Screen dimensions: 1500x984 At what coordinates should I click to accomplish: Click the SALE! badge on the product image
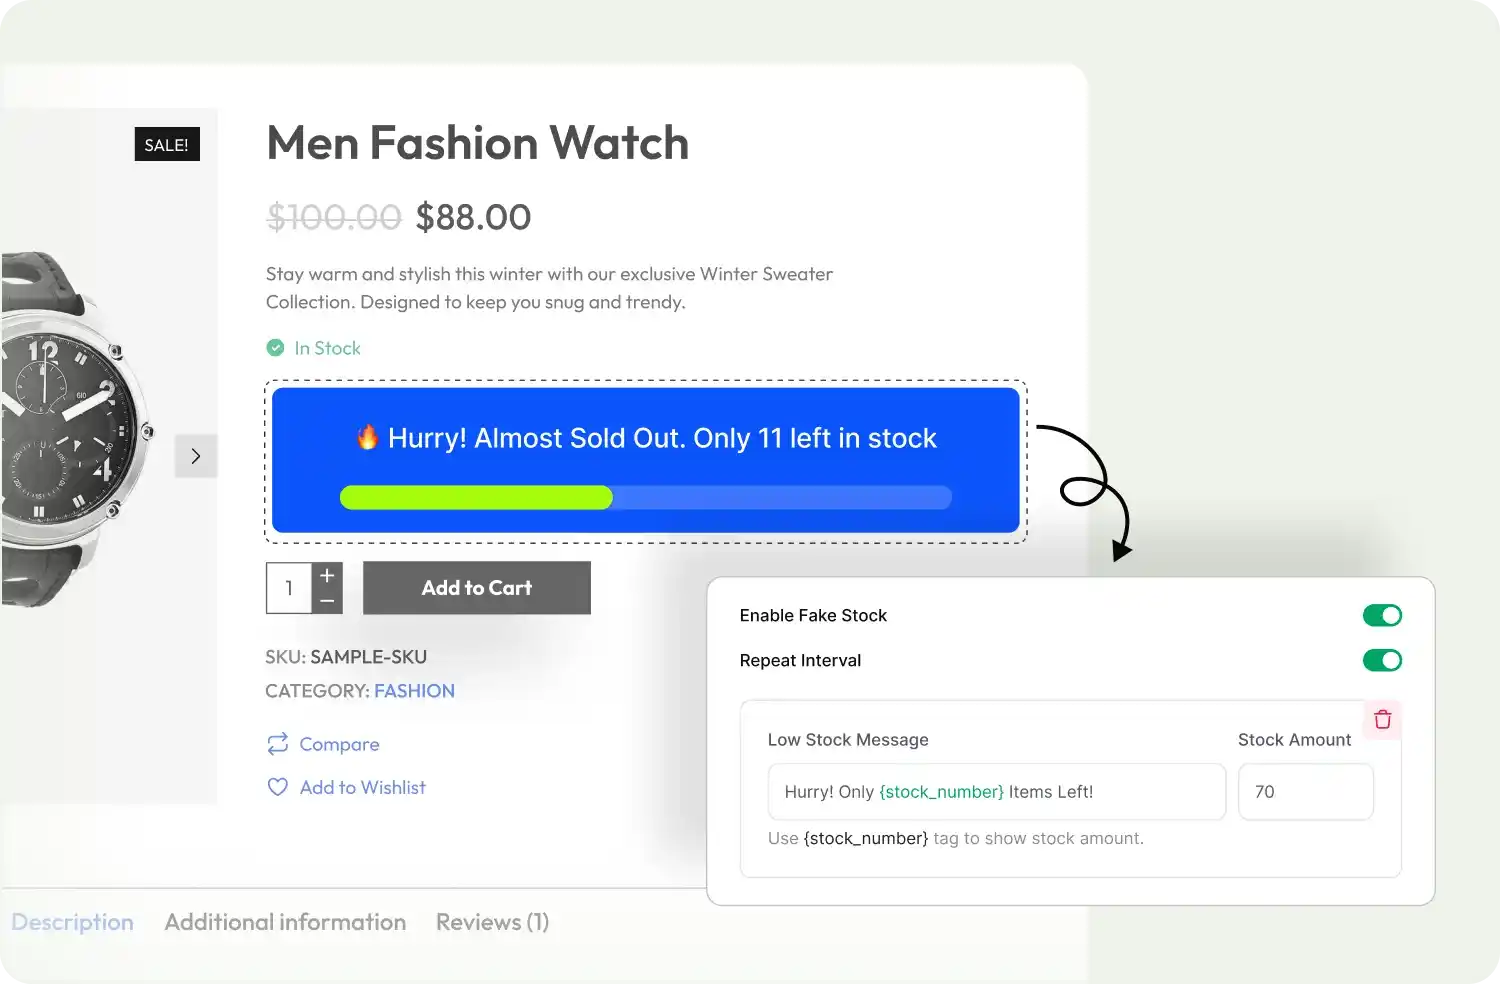click(x=166, y=144)
